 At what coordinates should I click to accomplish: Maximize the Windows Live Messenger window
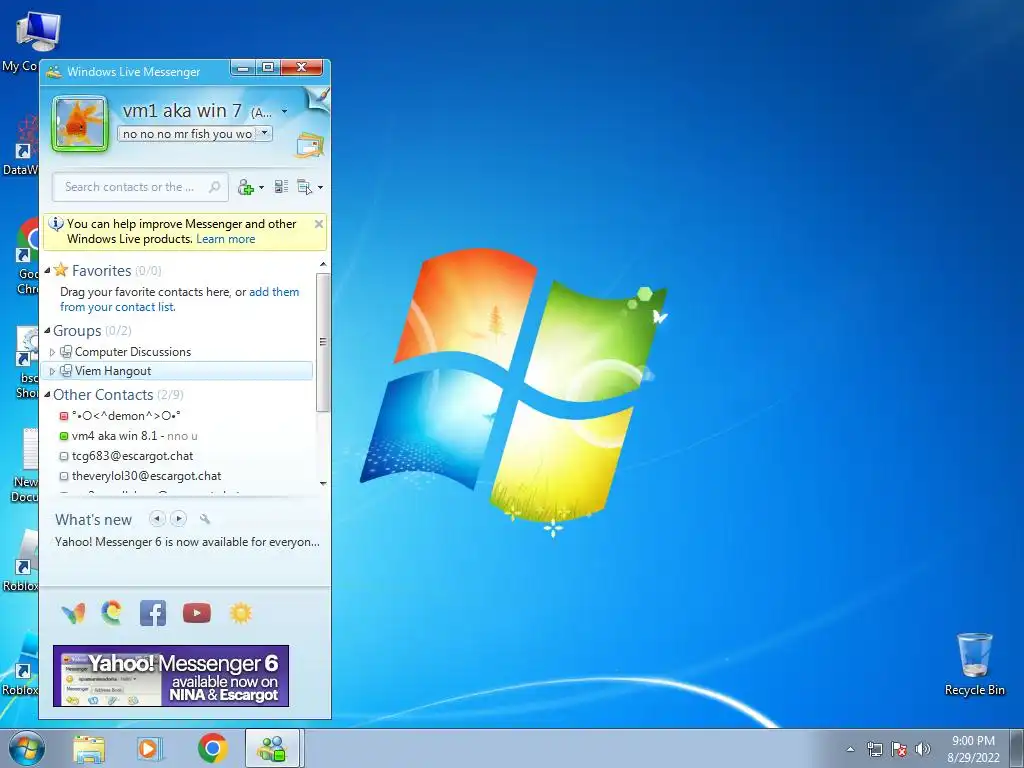(268, 68)
